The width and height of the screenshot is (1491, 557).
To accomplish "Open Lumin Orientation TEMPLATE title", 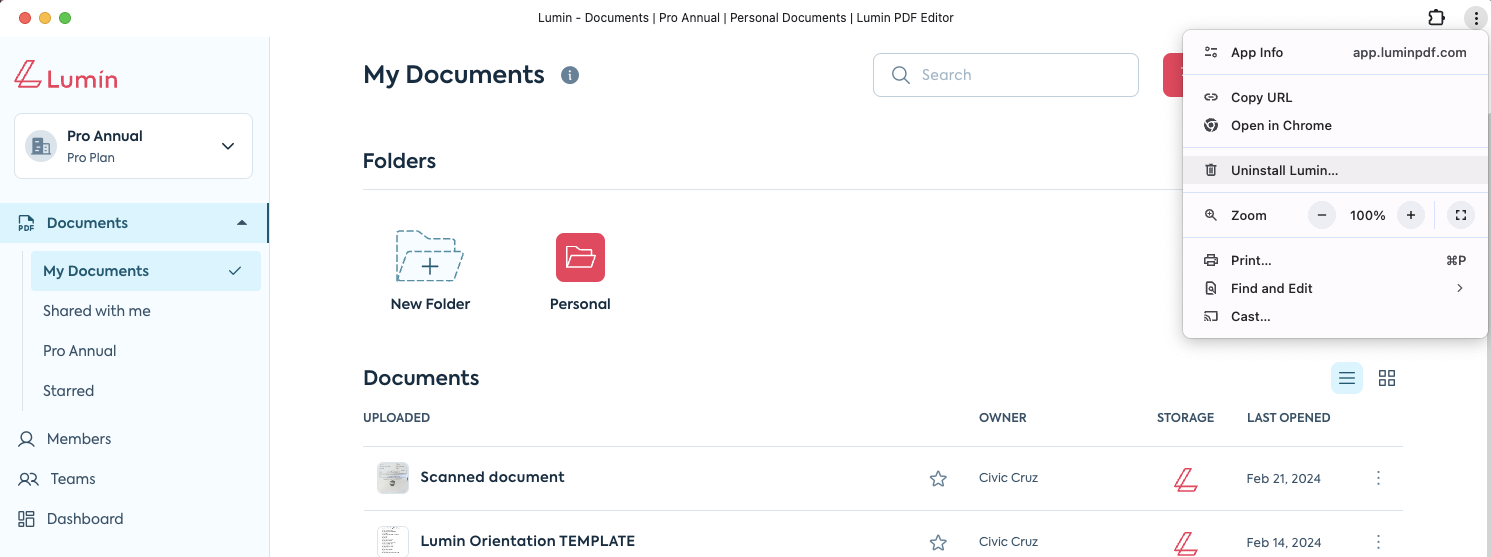I will coord(528,541).
